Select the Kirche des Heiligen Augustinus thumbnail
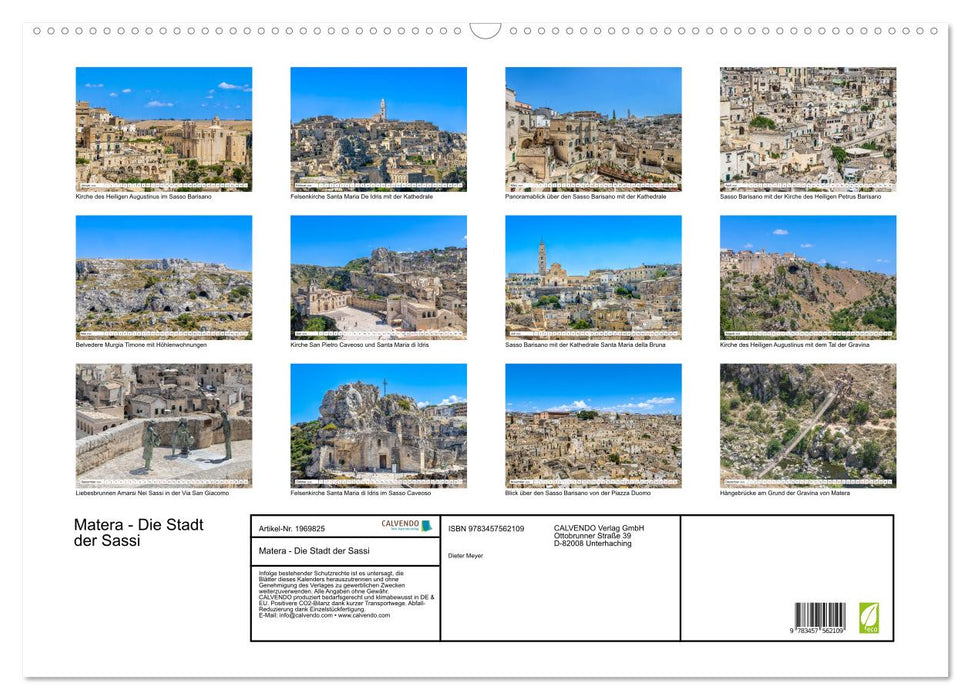 163,128
